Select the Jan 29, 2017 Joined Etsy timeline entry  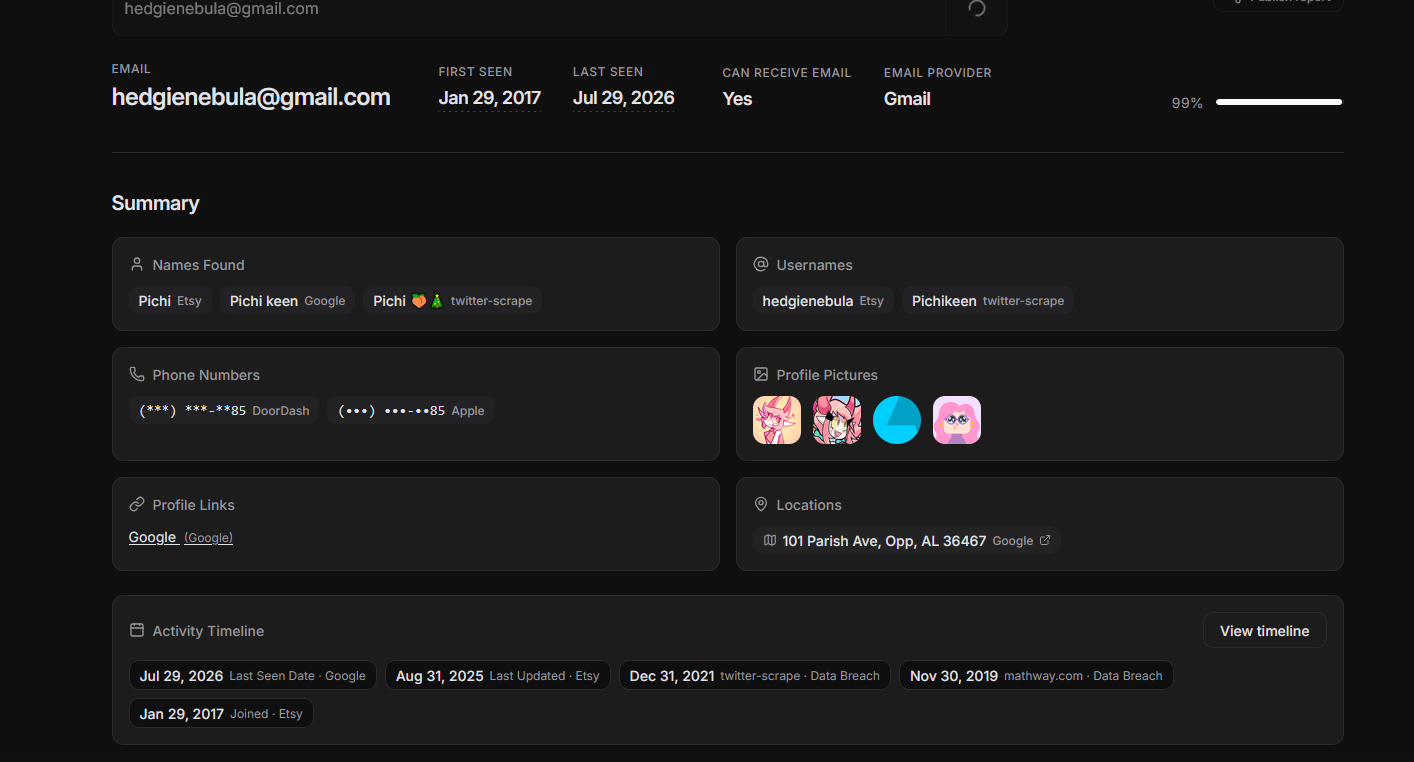(221, 714)
